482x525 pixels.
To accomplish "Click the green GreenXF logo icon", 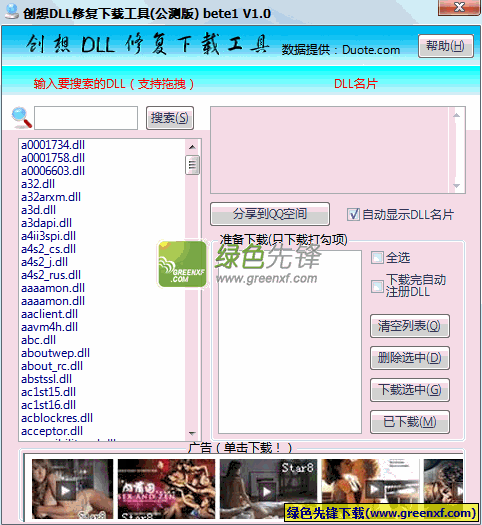I will click(182, 264).
